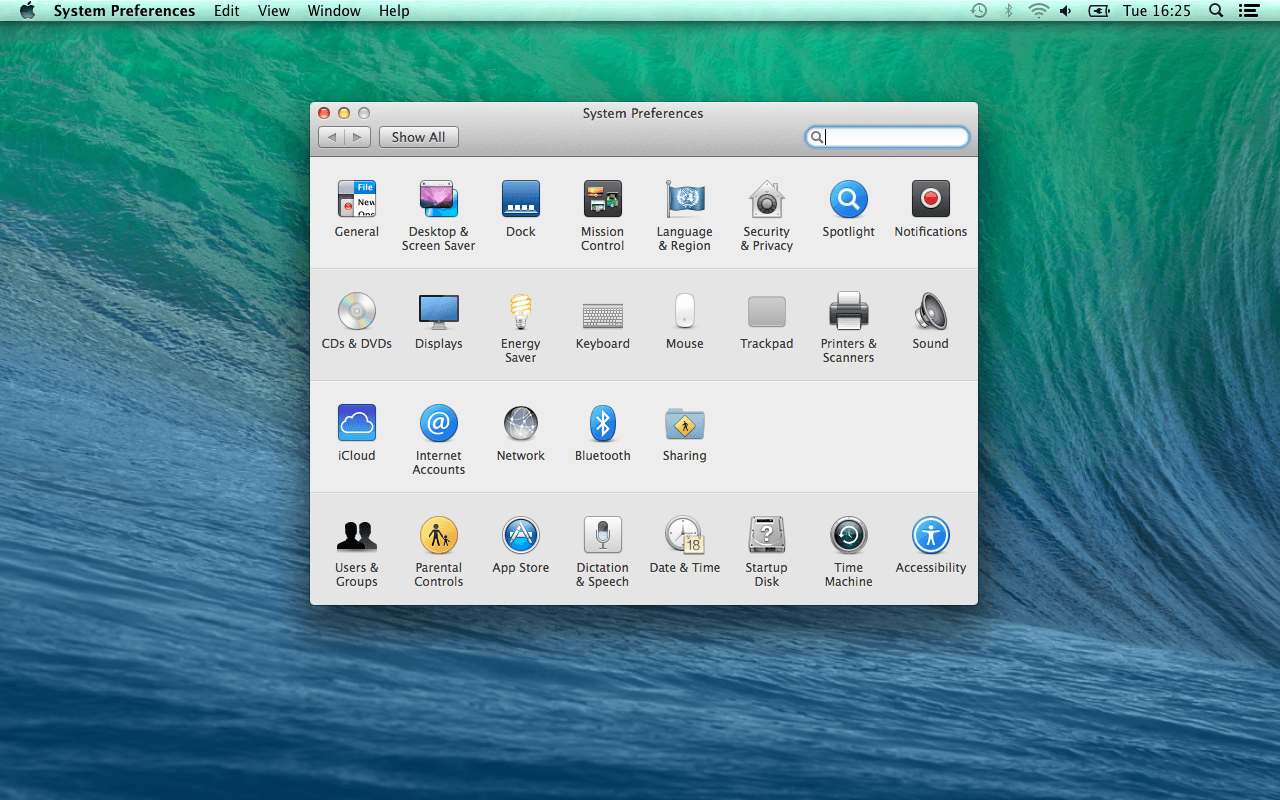Click the volume menu bar icon
The image size is (1280, 800).
[x=1066, y=11]
